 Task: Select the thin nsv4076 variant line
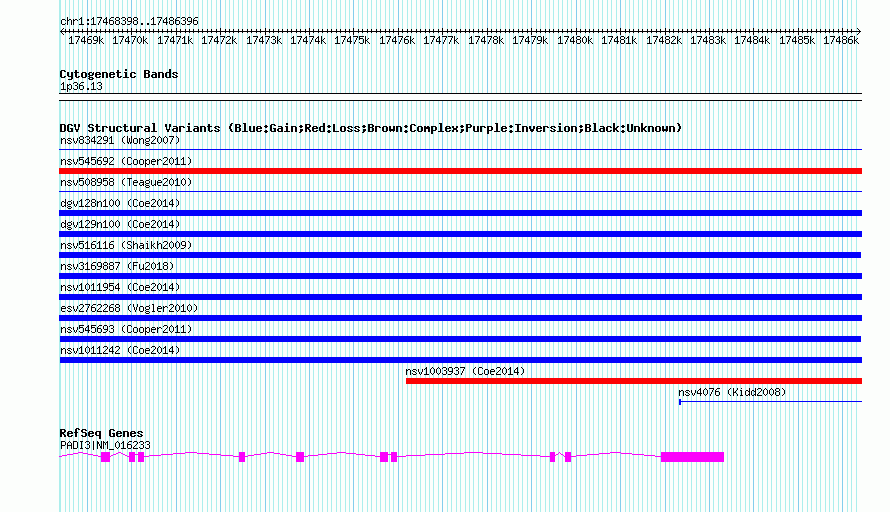click(x=770, y=402)
